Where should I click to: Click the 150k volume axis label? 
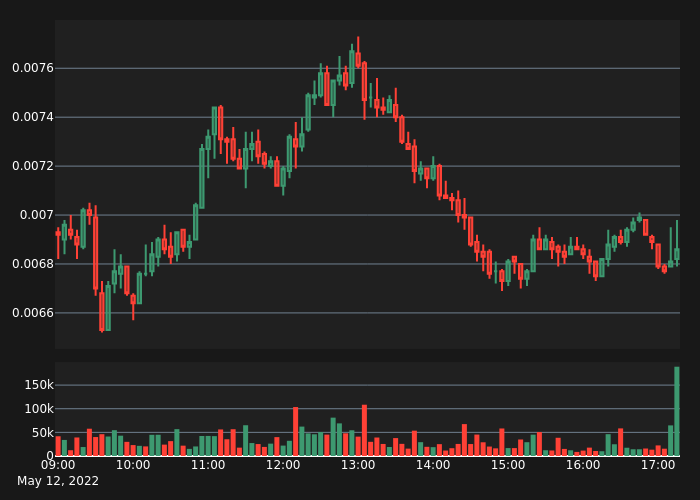(39, 385)
